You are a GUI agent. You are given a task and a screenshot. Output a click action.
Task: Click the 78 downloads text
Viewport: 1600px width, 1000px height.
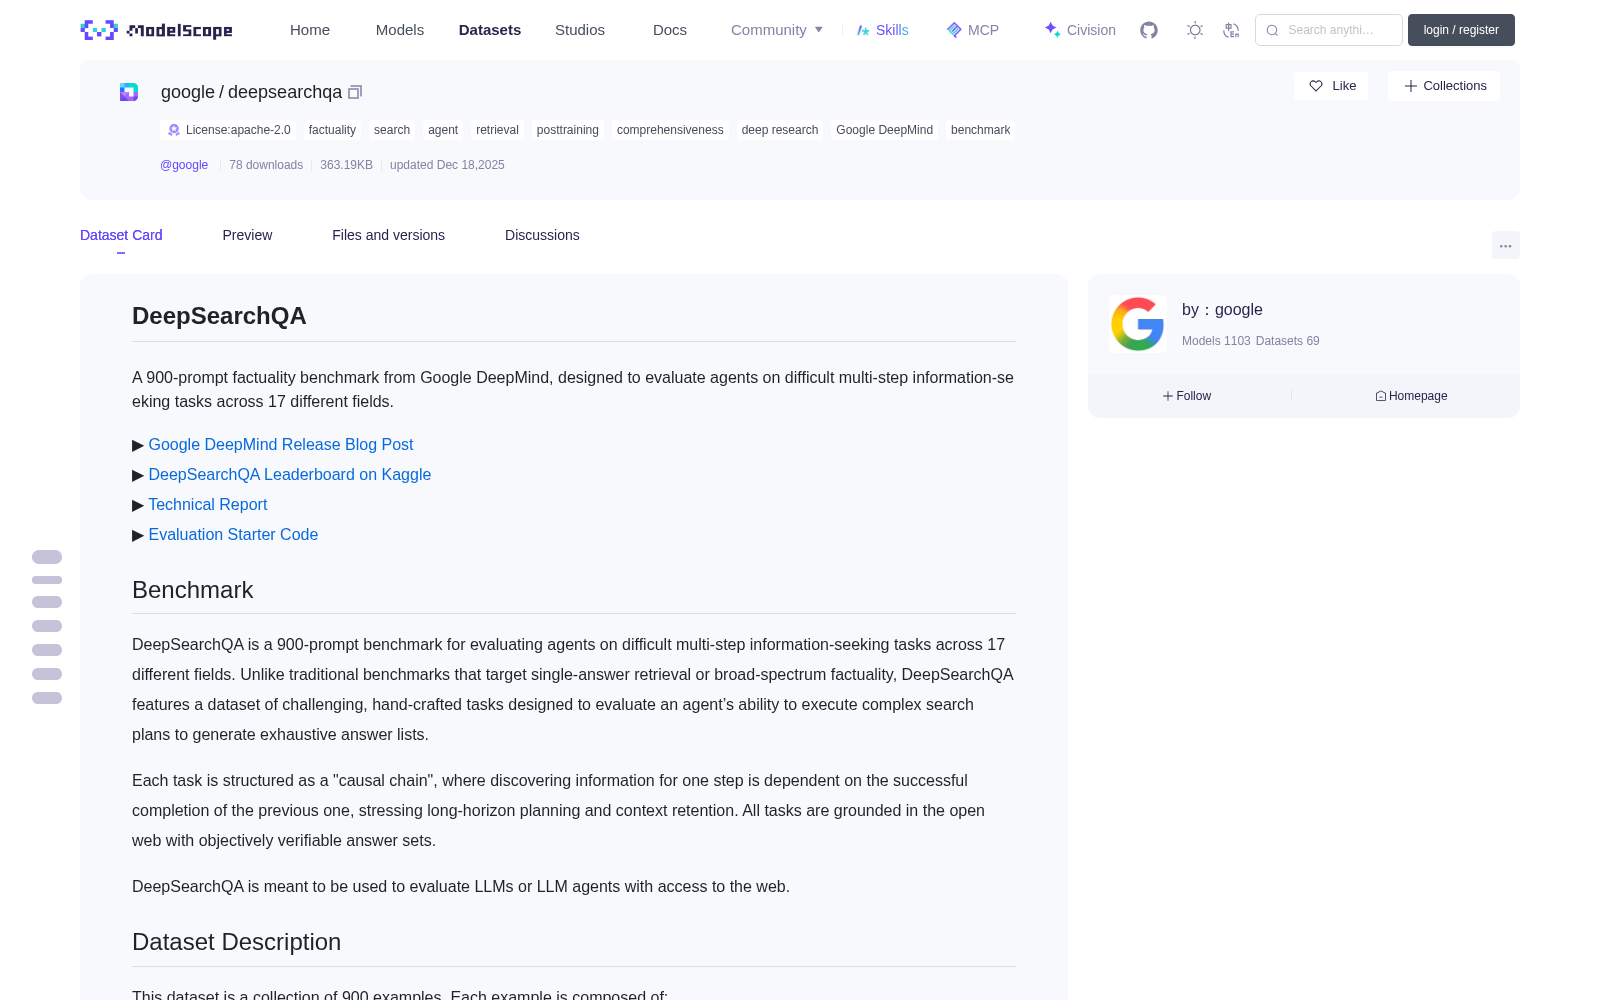pos(266,165)
